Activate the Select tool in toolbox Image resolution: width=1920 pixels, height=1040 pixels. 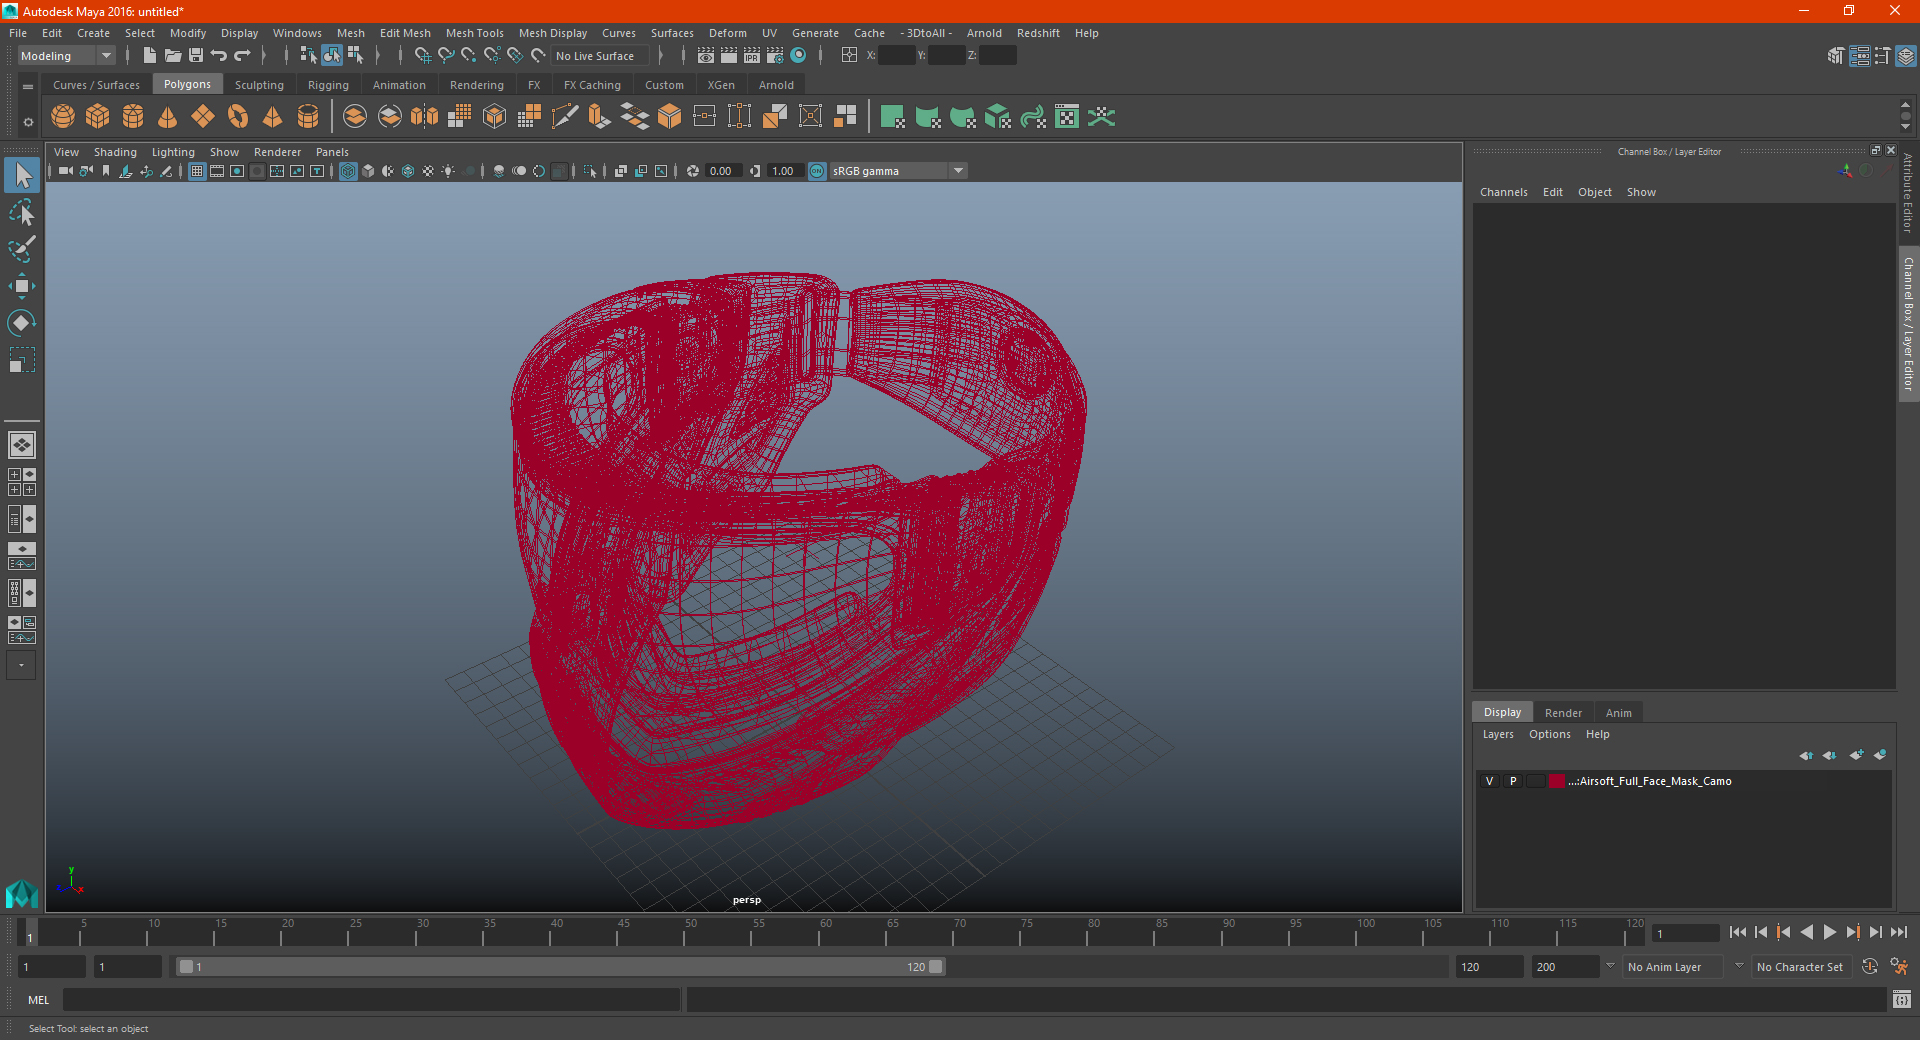22,176
